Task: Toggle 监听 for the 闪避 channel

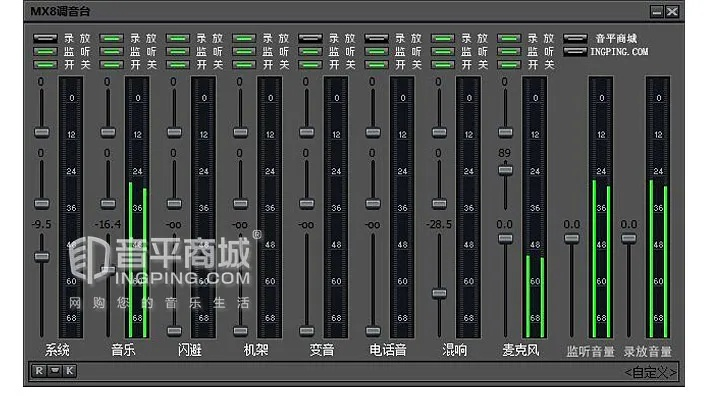Action: (178, 52)
